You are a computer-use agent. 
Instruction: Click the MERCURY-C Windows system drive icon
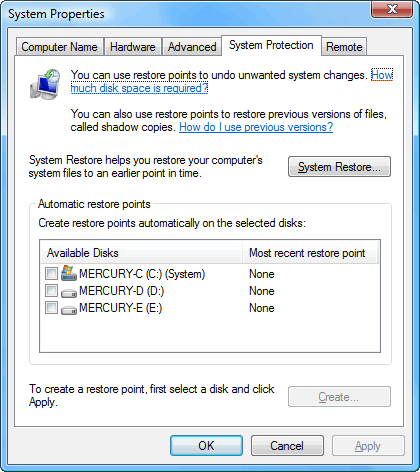coord(69,273)
